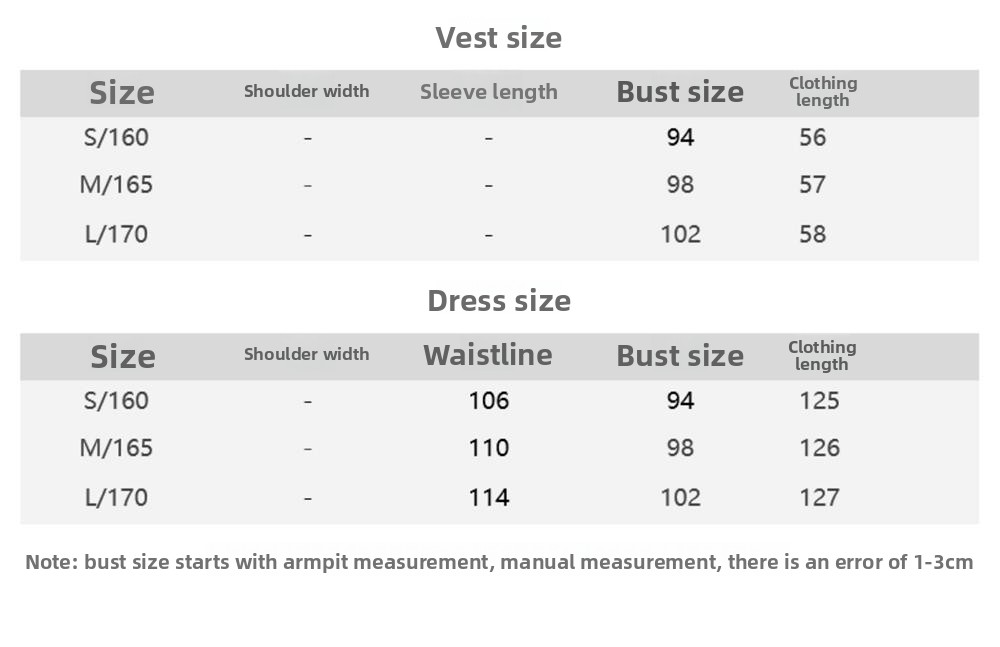Click dress clothing length value 127

(820, 498)
